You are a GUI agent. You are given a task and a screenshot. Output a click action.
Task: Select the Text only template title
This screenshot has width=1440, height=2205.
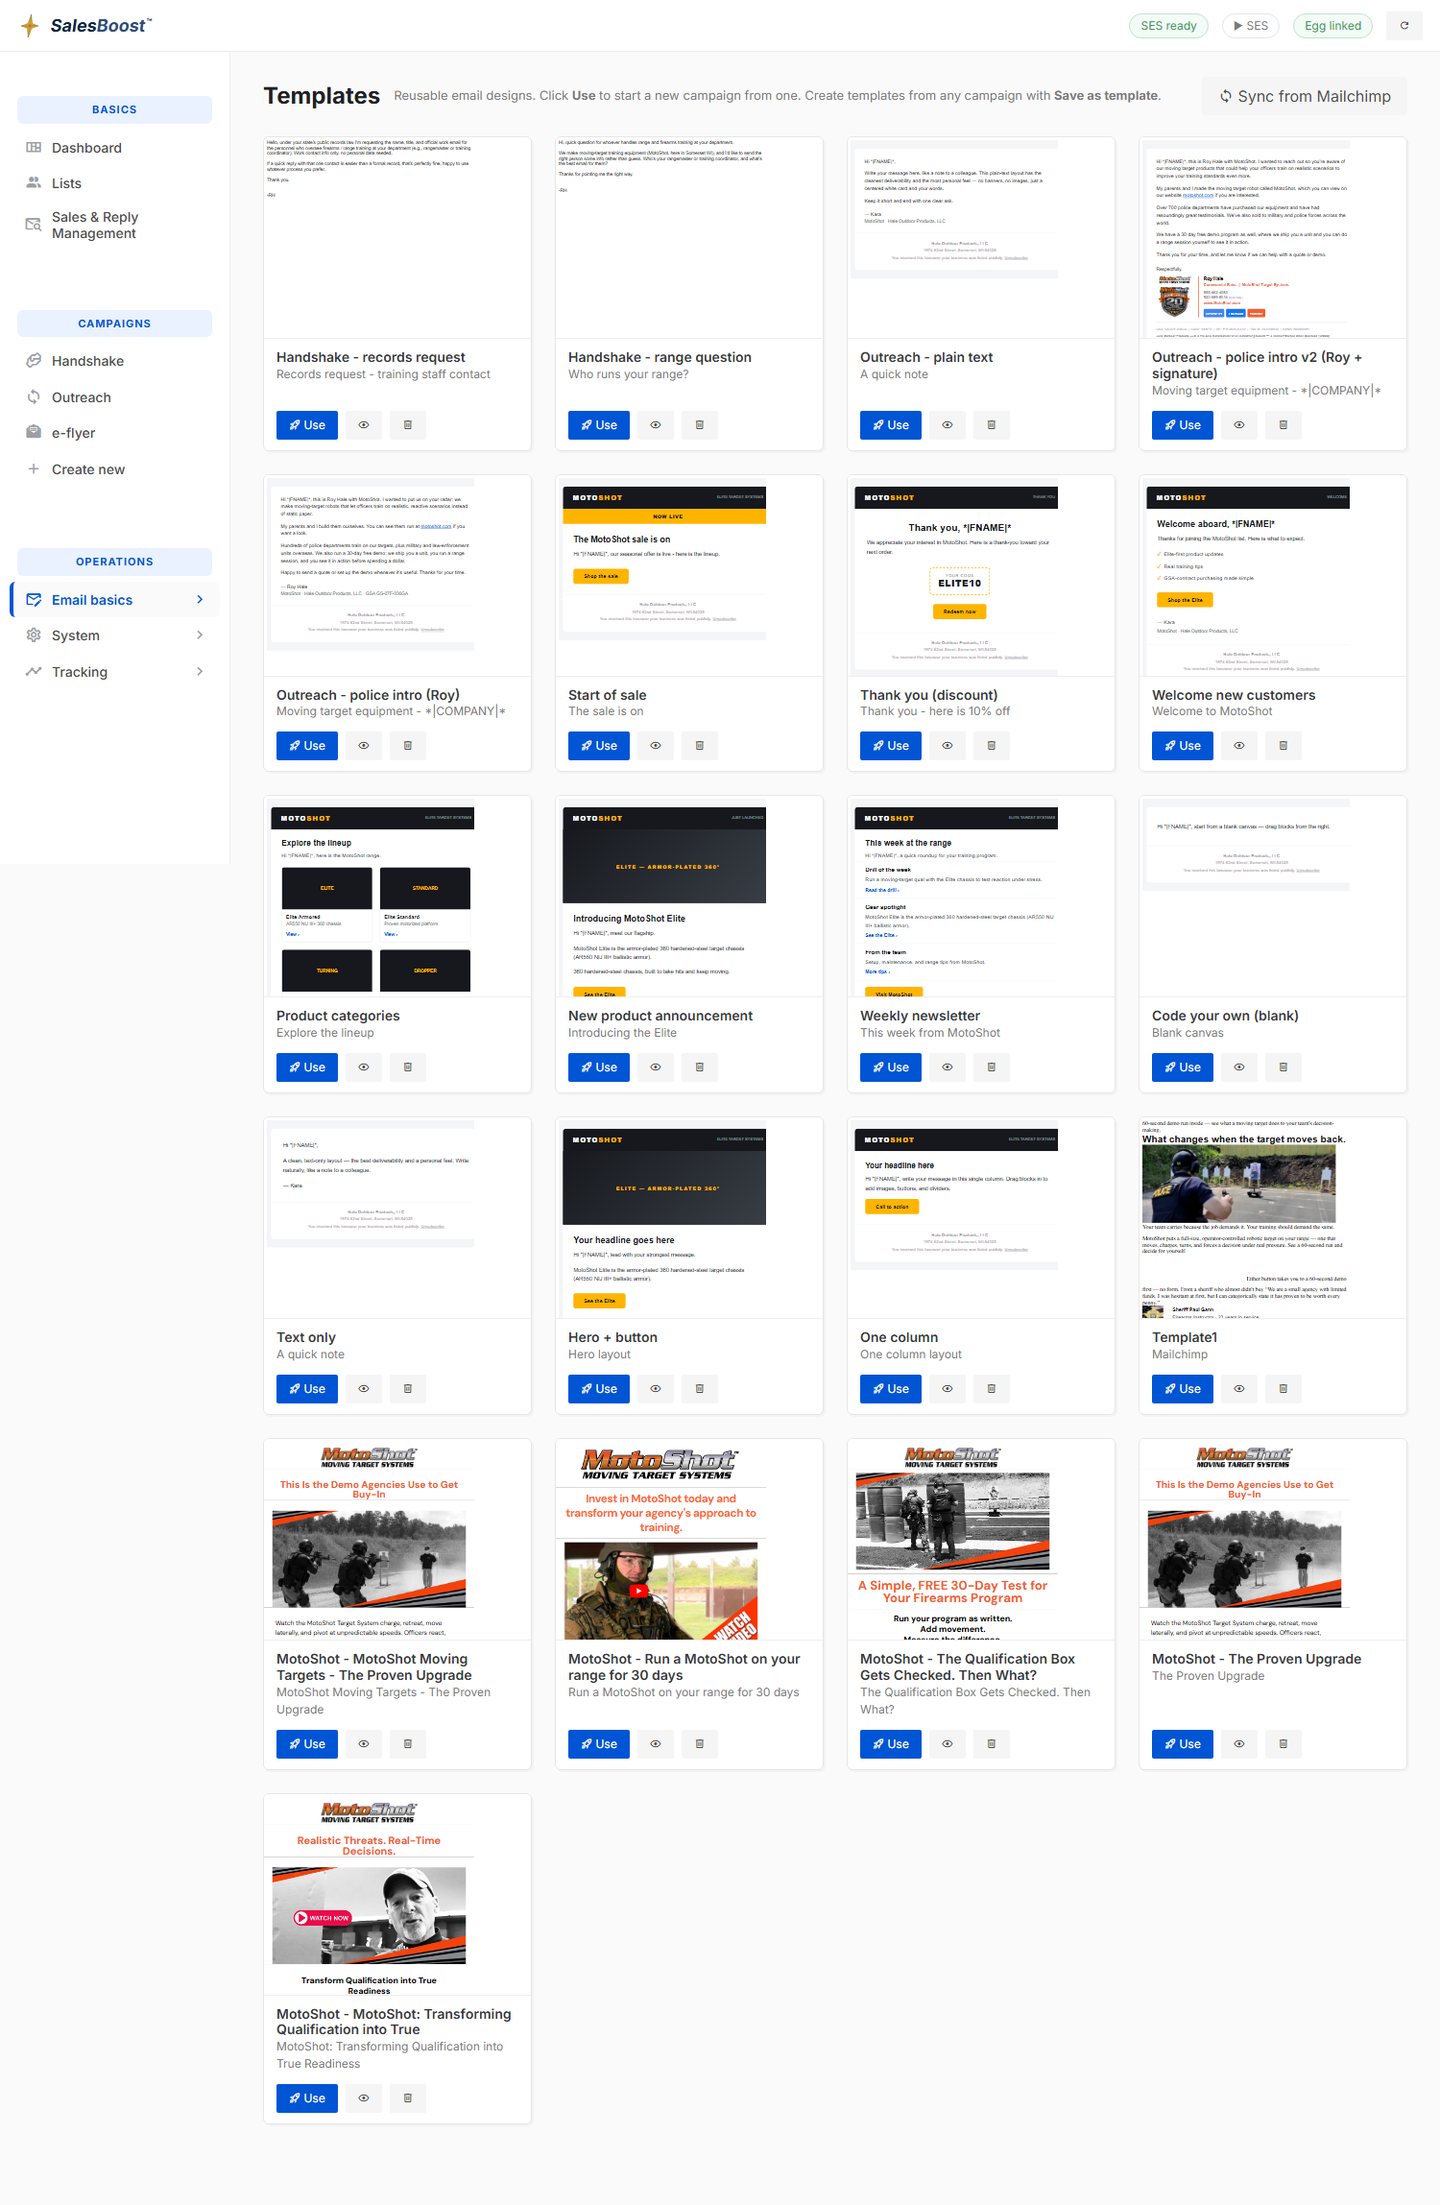click(306, 1338)
